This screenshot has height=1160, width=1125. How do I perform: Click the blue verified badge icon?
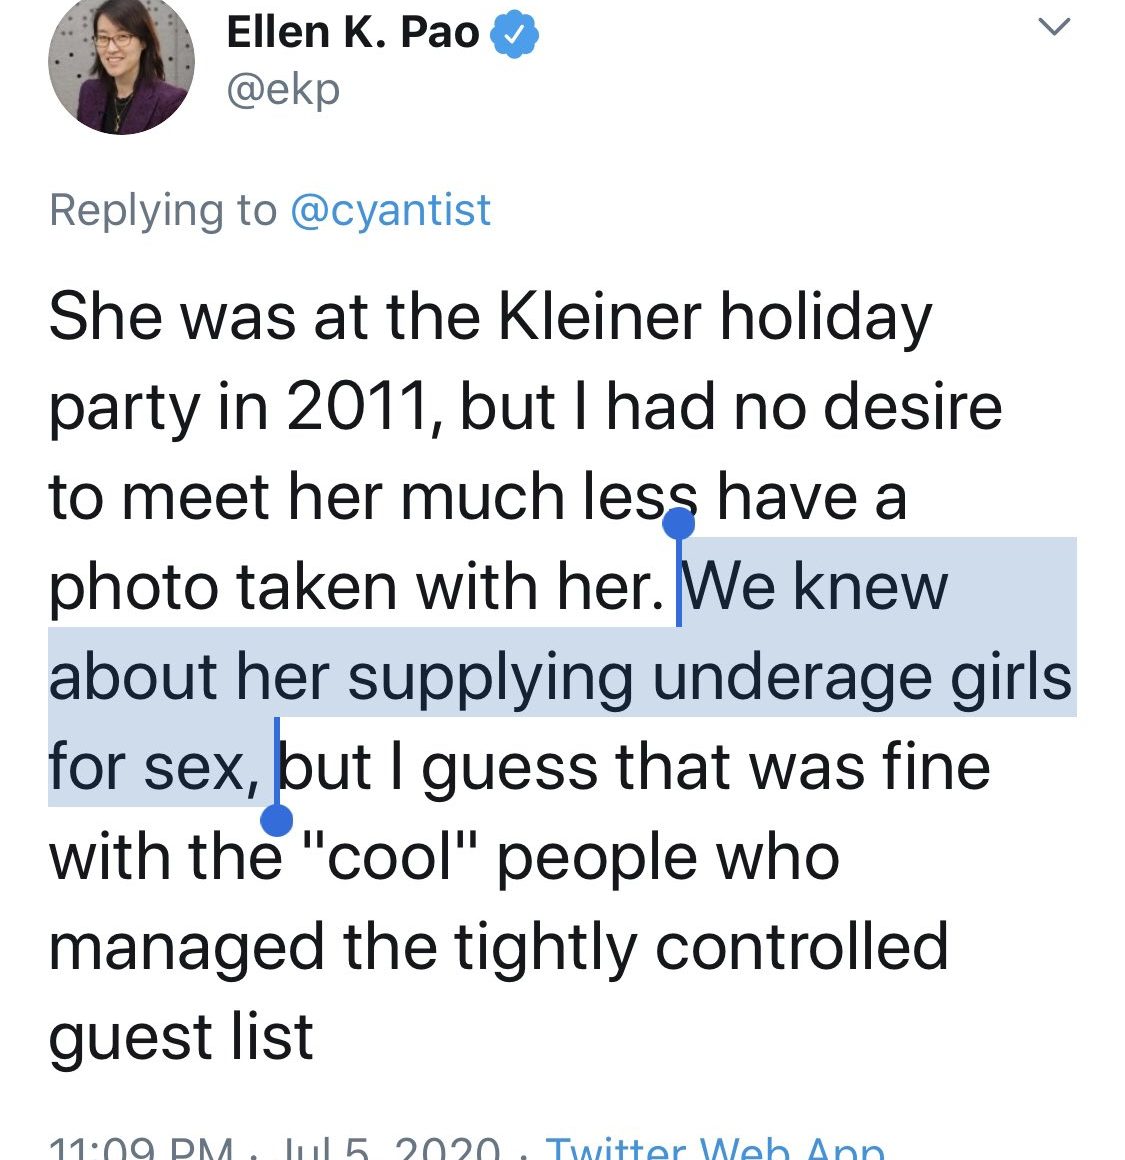[514, 35]
